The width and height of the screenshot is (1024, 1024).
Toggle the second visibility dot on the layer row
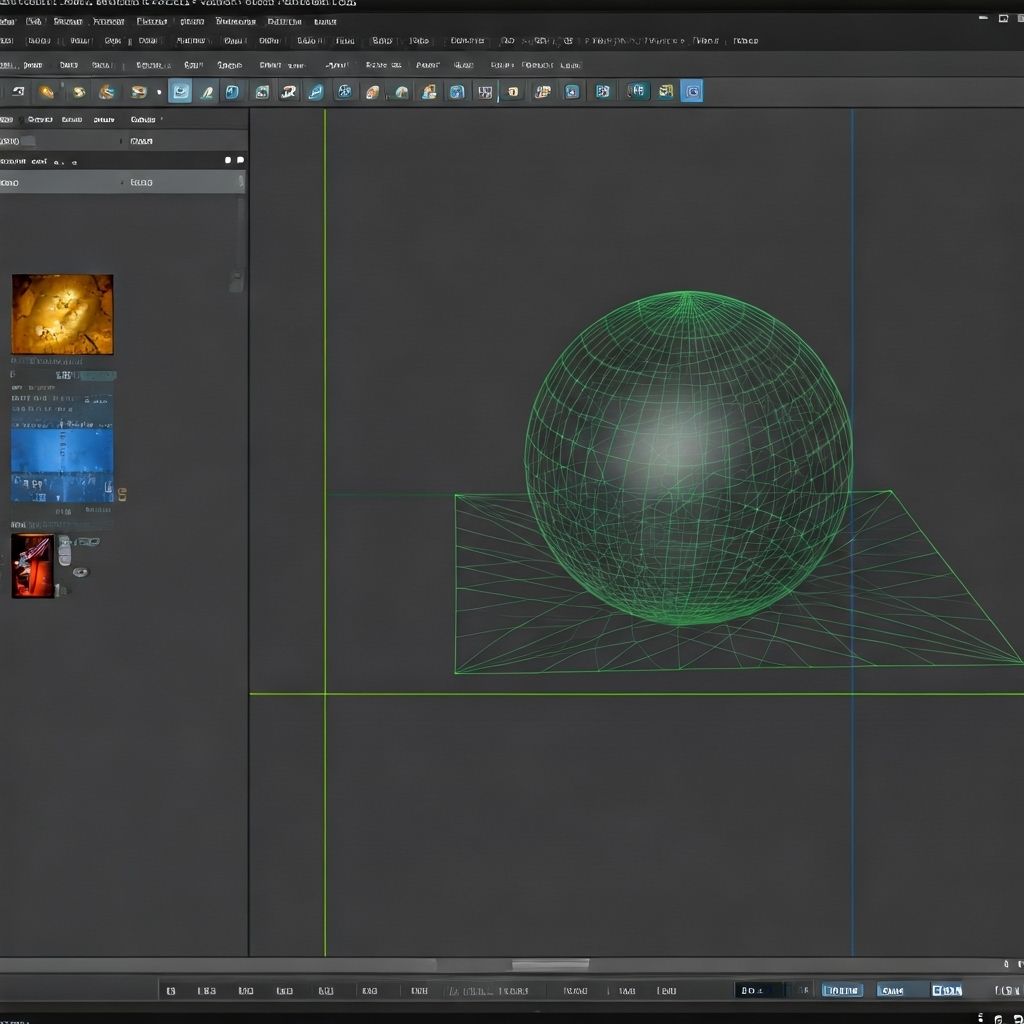241,159
